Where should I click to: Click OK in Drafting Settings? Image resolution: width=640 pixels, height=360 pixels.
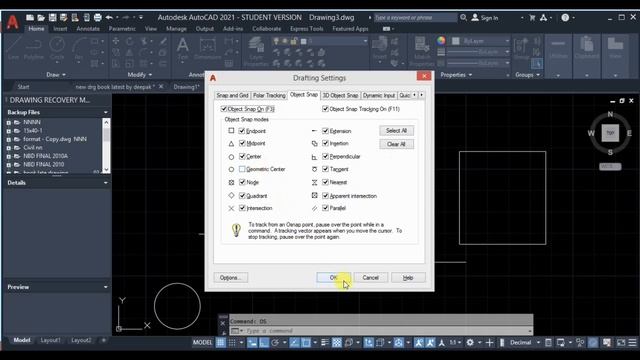coord(333,278)
